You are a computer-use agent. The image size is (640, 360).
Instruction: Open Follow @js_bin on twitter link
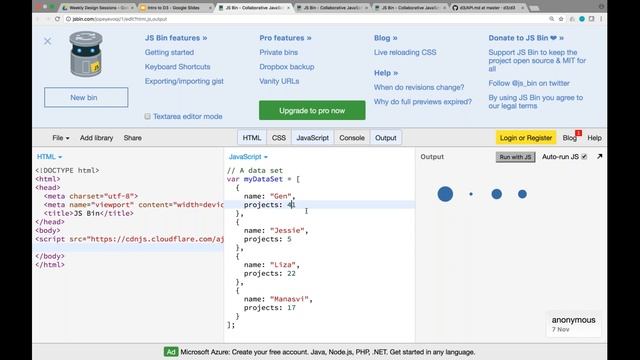coord(529,83)
